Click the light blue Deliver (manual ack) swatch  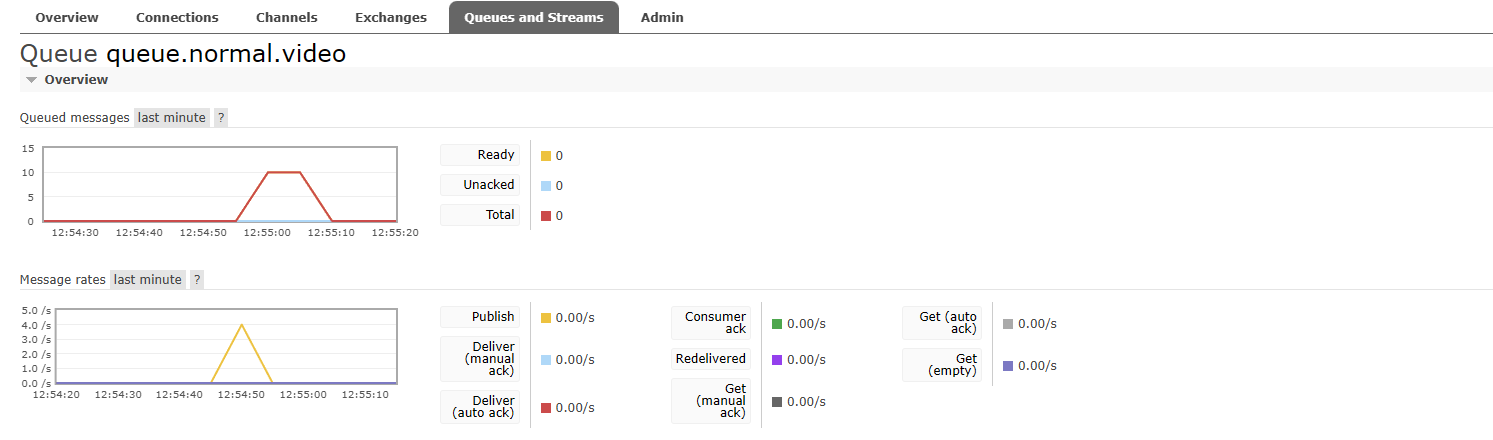pos(546,360)
